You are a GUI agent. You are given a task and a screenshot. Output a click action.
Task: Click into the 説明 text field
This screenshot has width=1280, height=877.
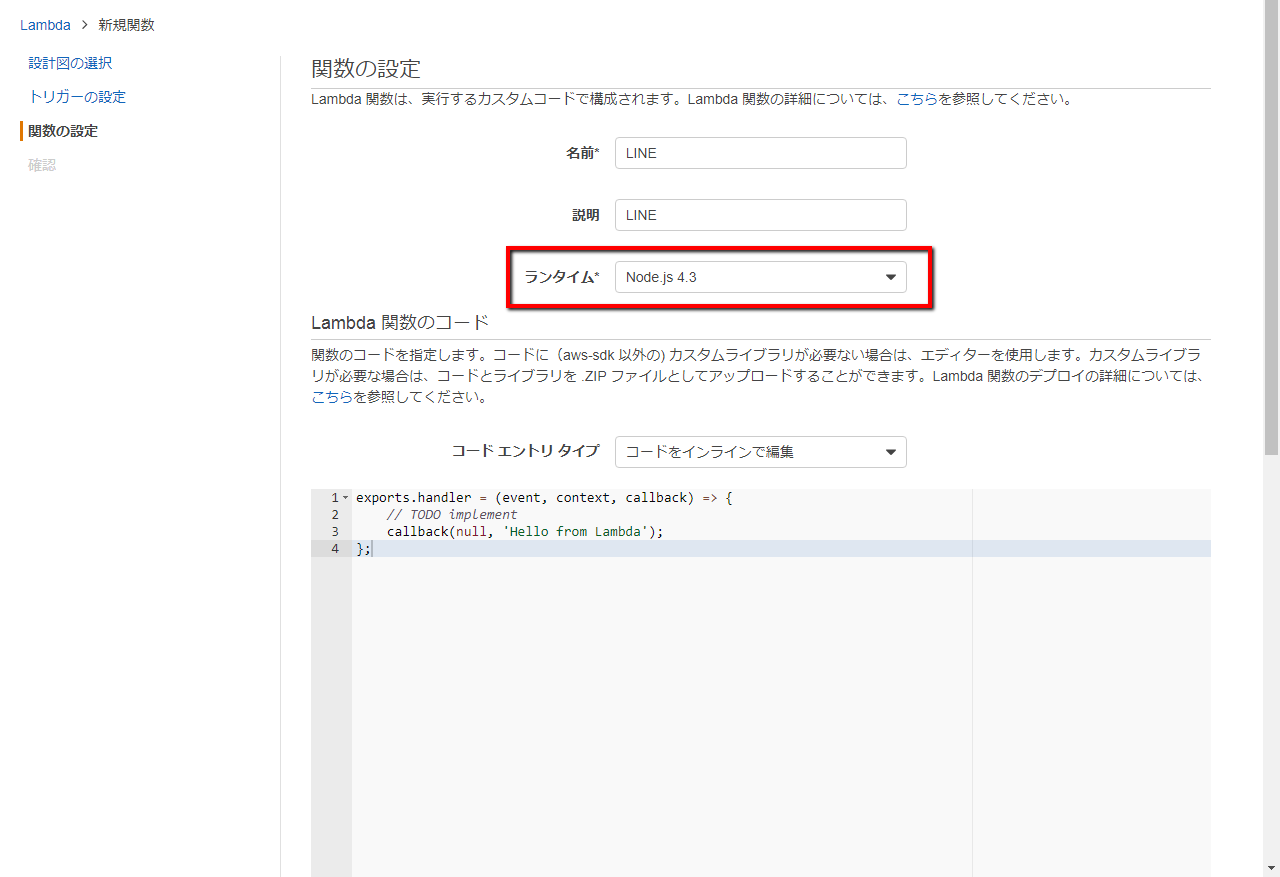click(760, 215)
